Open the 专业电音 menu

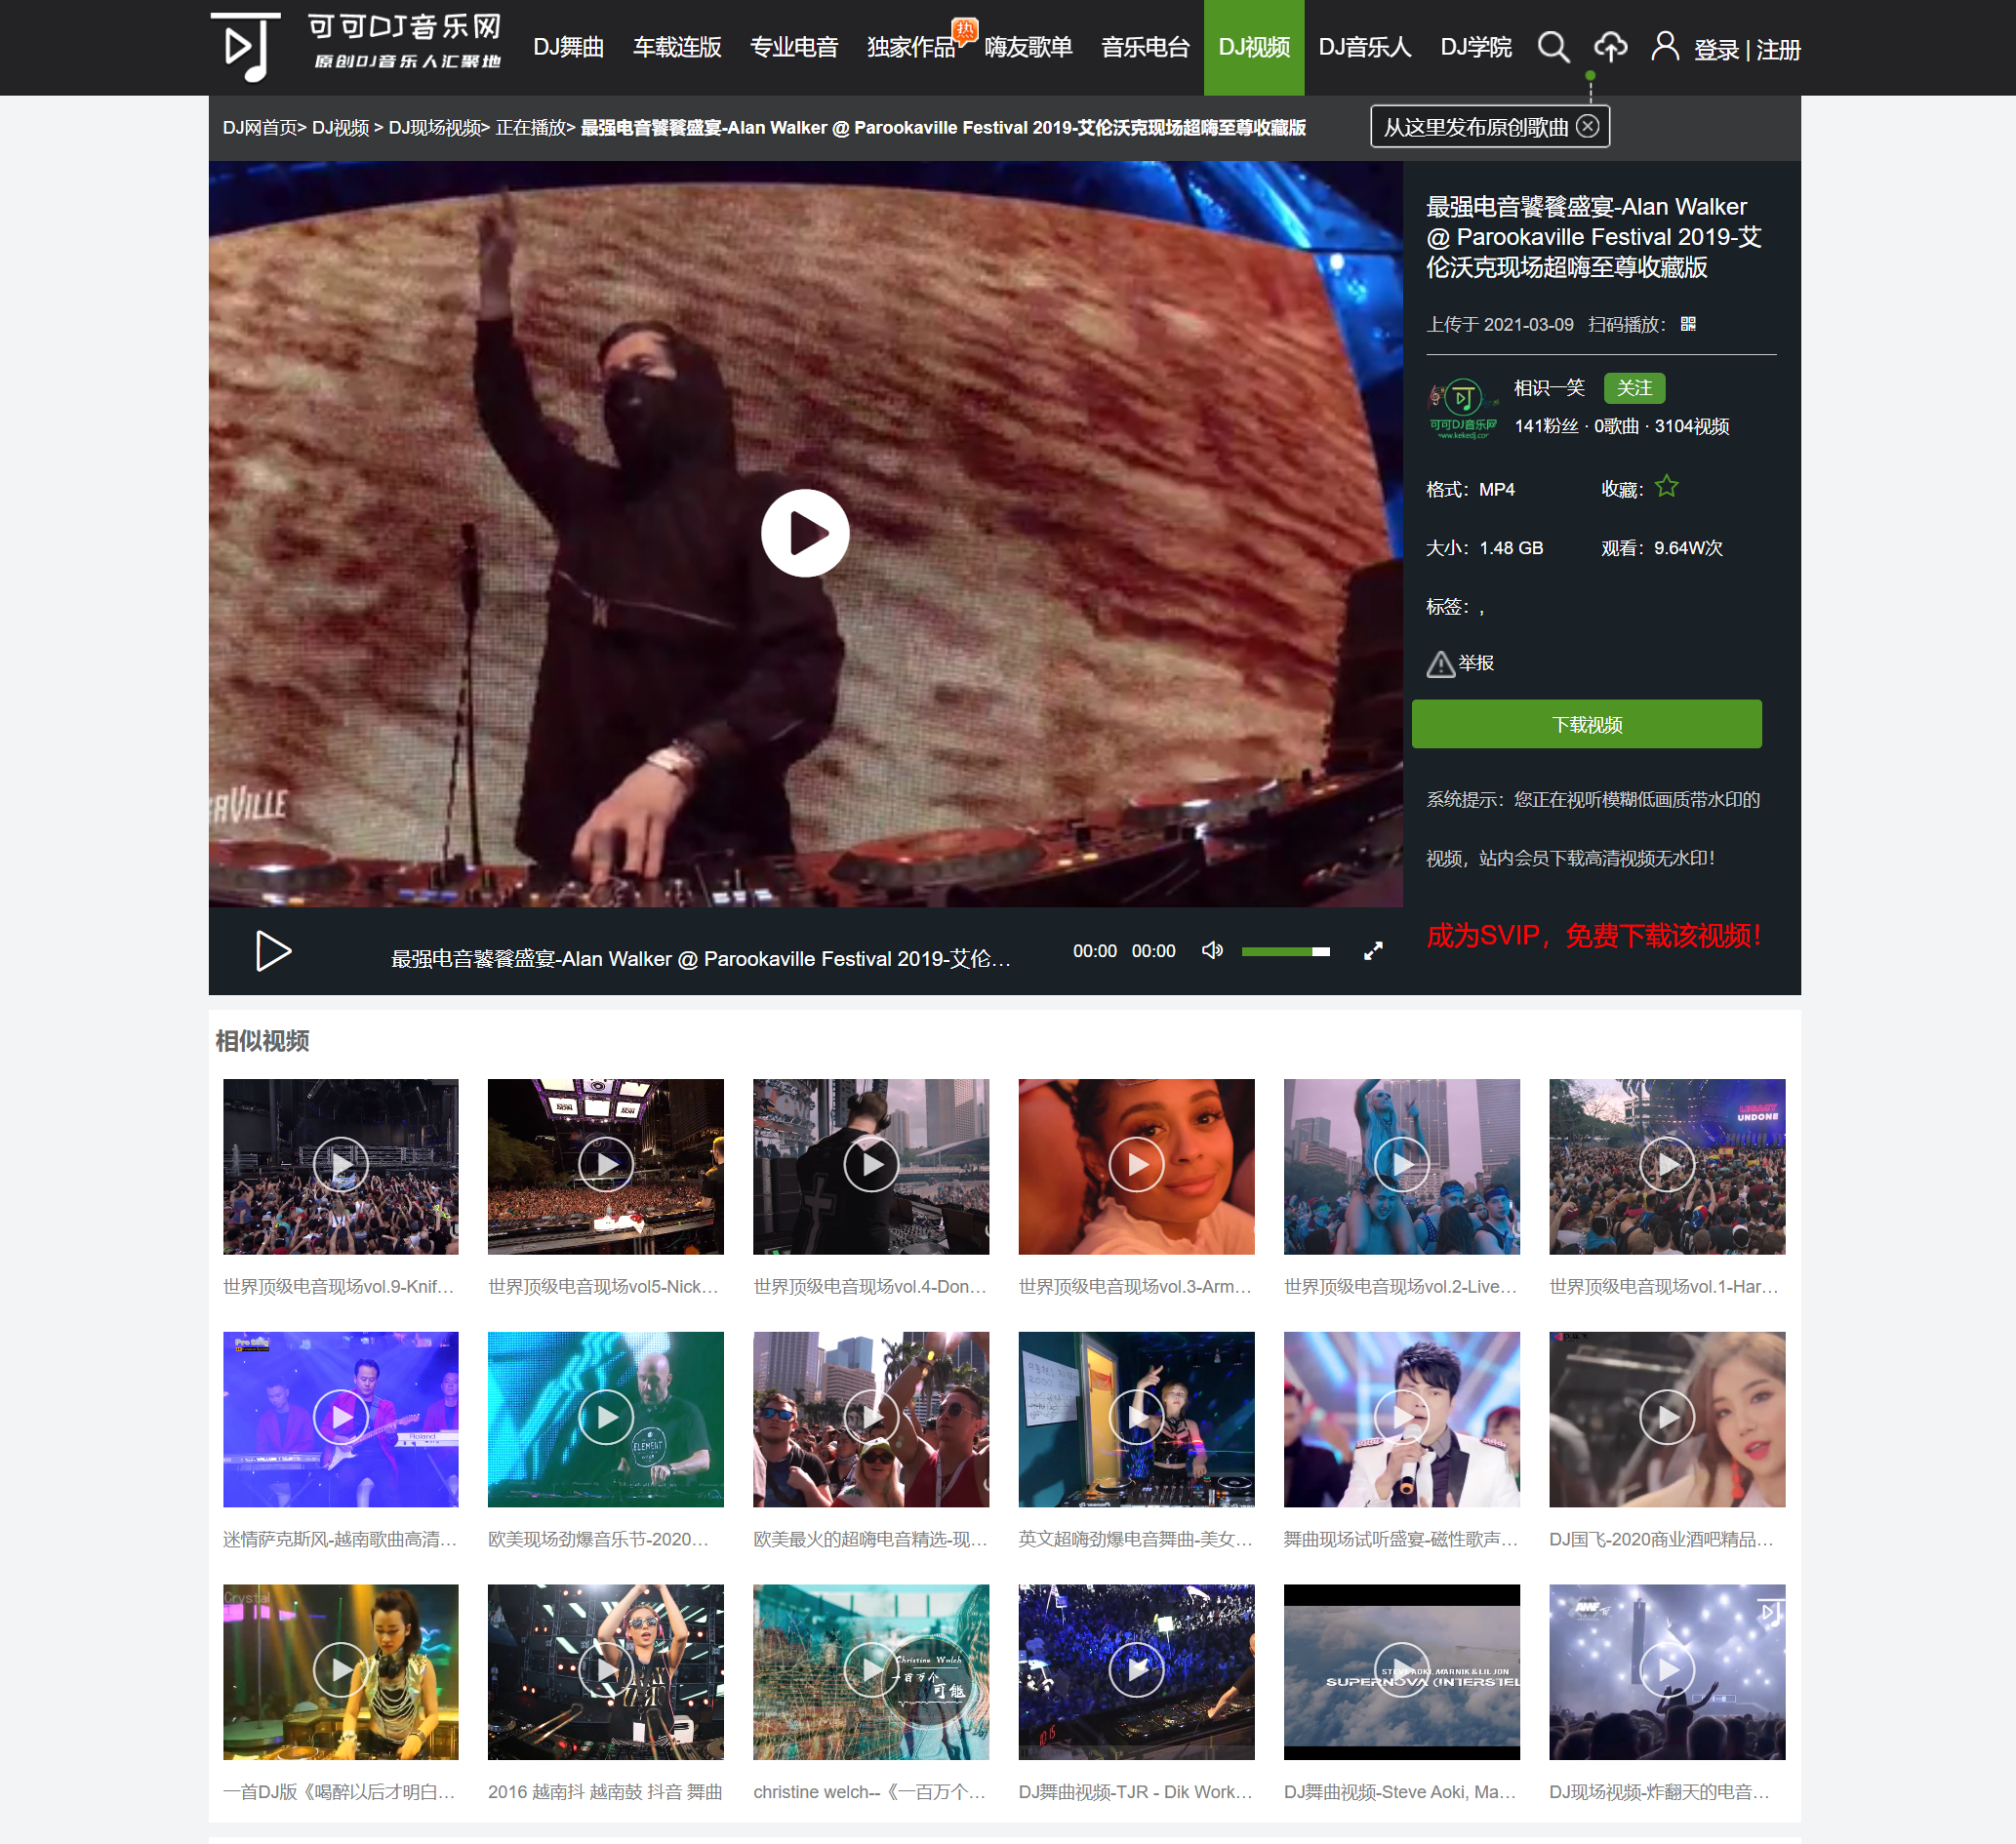794,47
